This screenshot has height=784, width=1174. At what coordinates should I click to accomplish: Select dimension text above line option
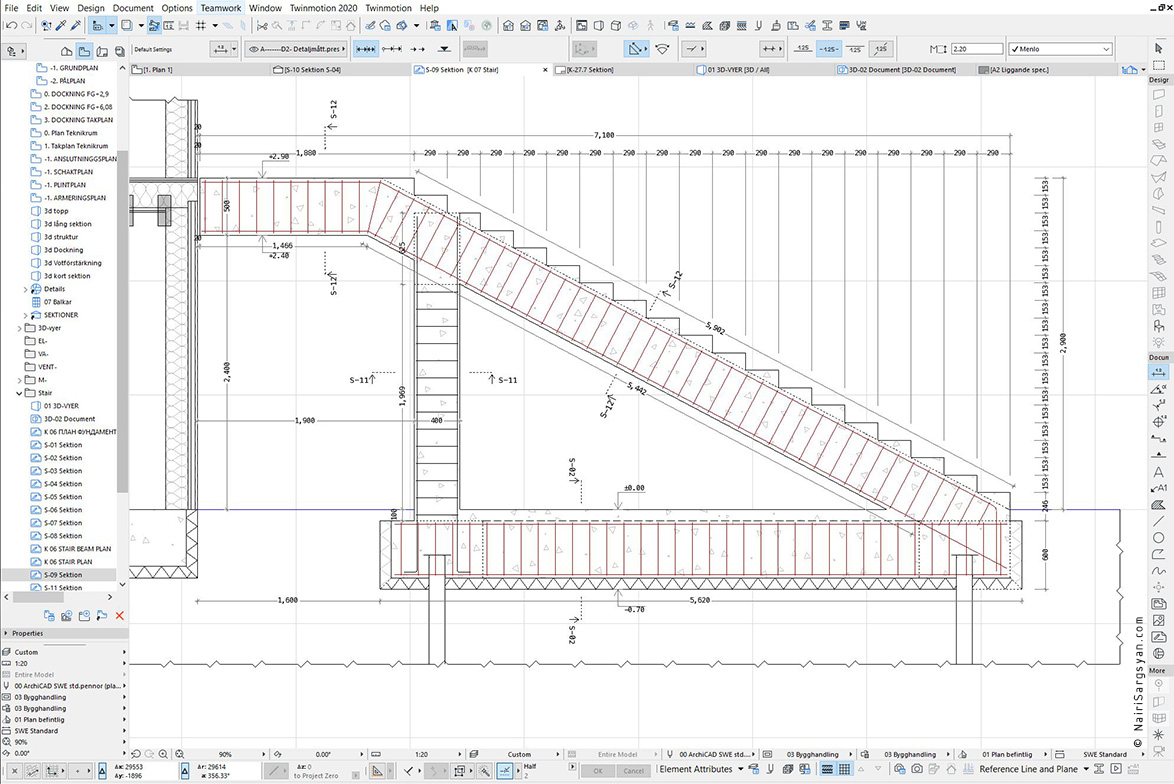[803, 49]
